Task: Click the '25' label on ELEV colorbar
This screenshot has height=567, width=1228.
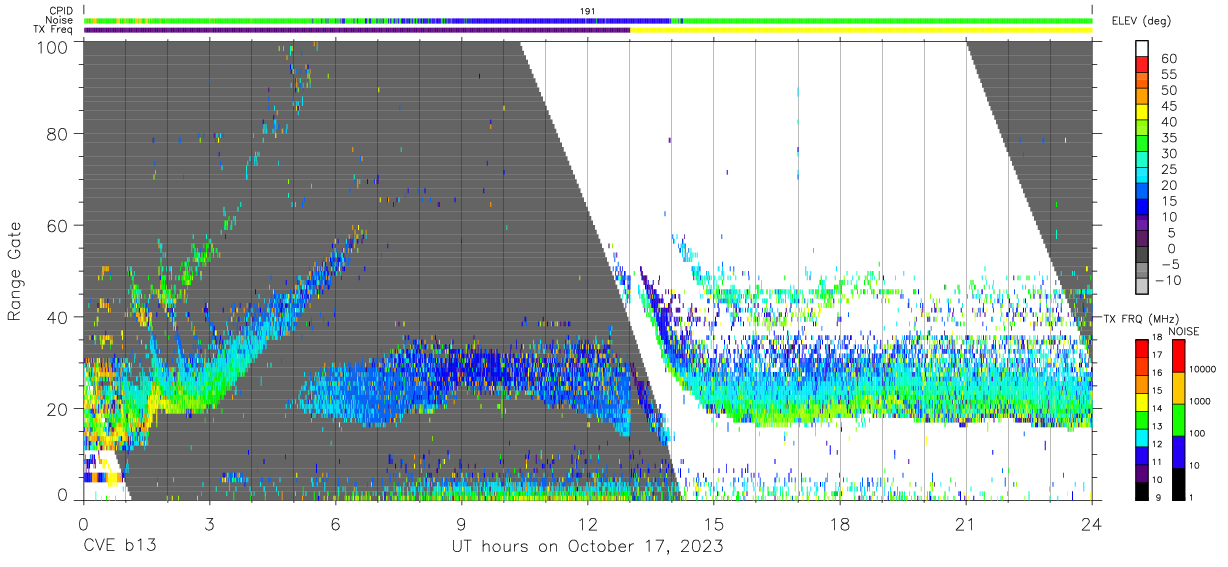Action: click(1168, 170)
